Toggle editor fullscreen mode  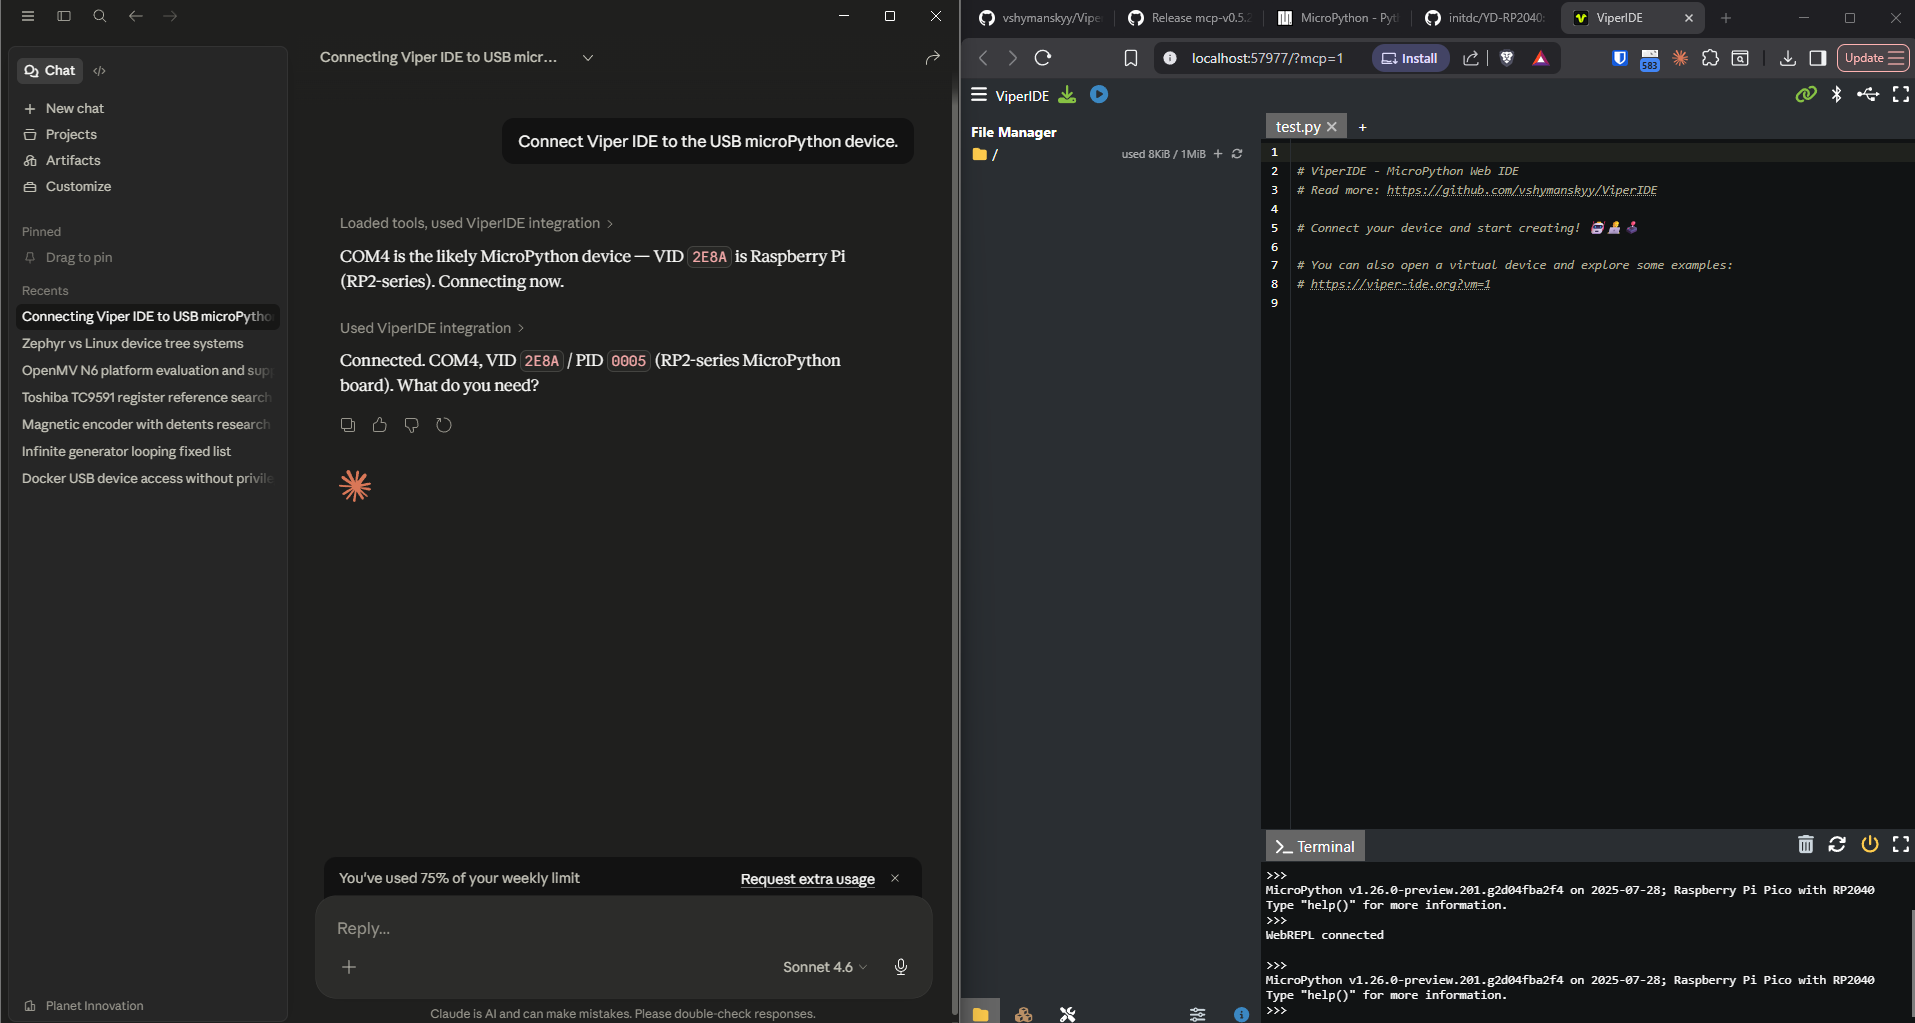coord(1900,94)
